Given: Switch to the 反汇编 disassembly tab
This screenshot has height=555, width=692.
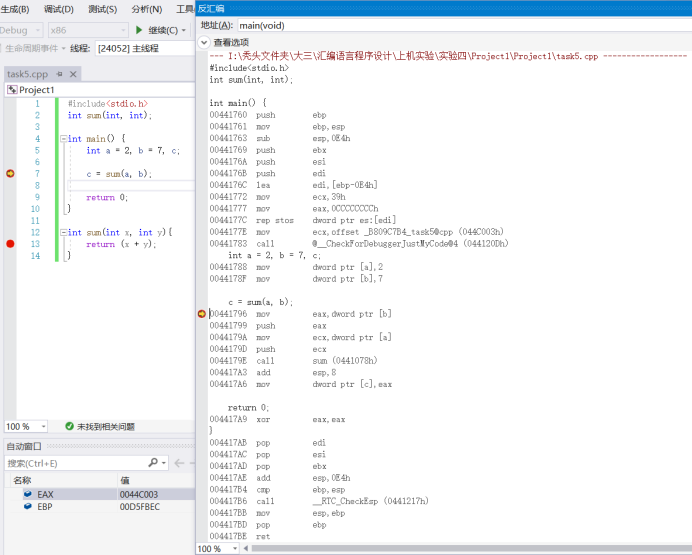Looking at the screenshot, I should (x=211, y=8).
